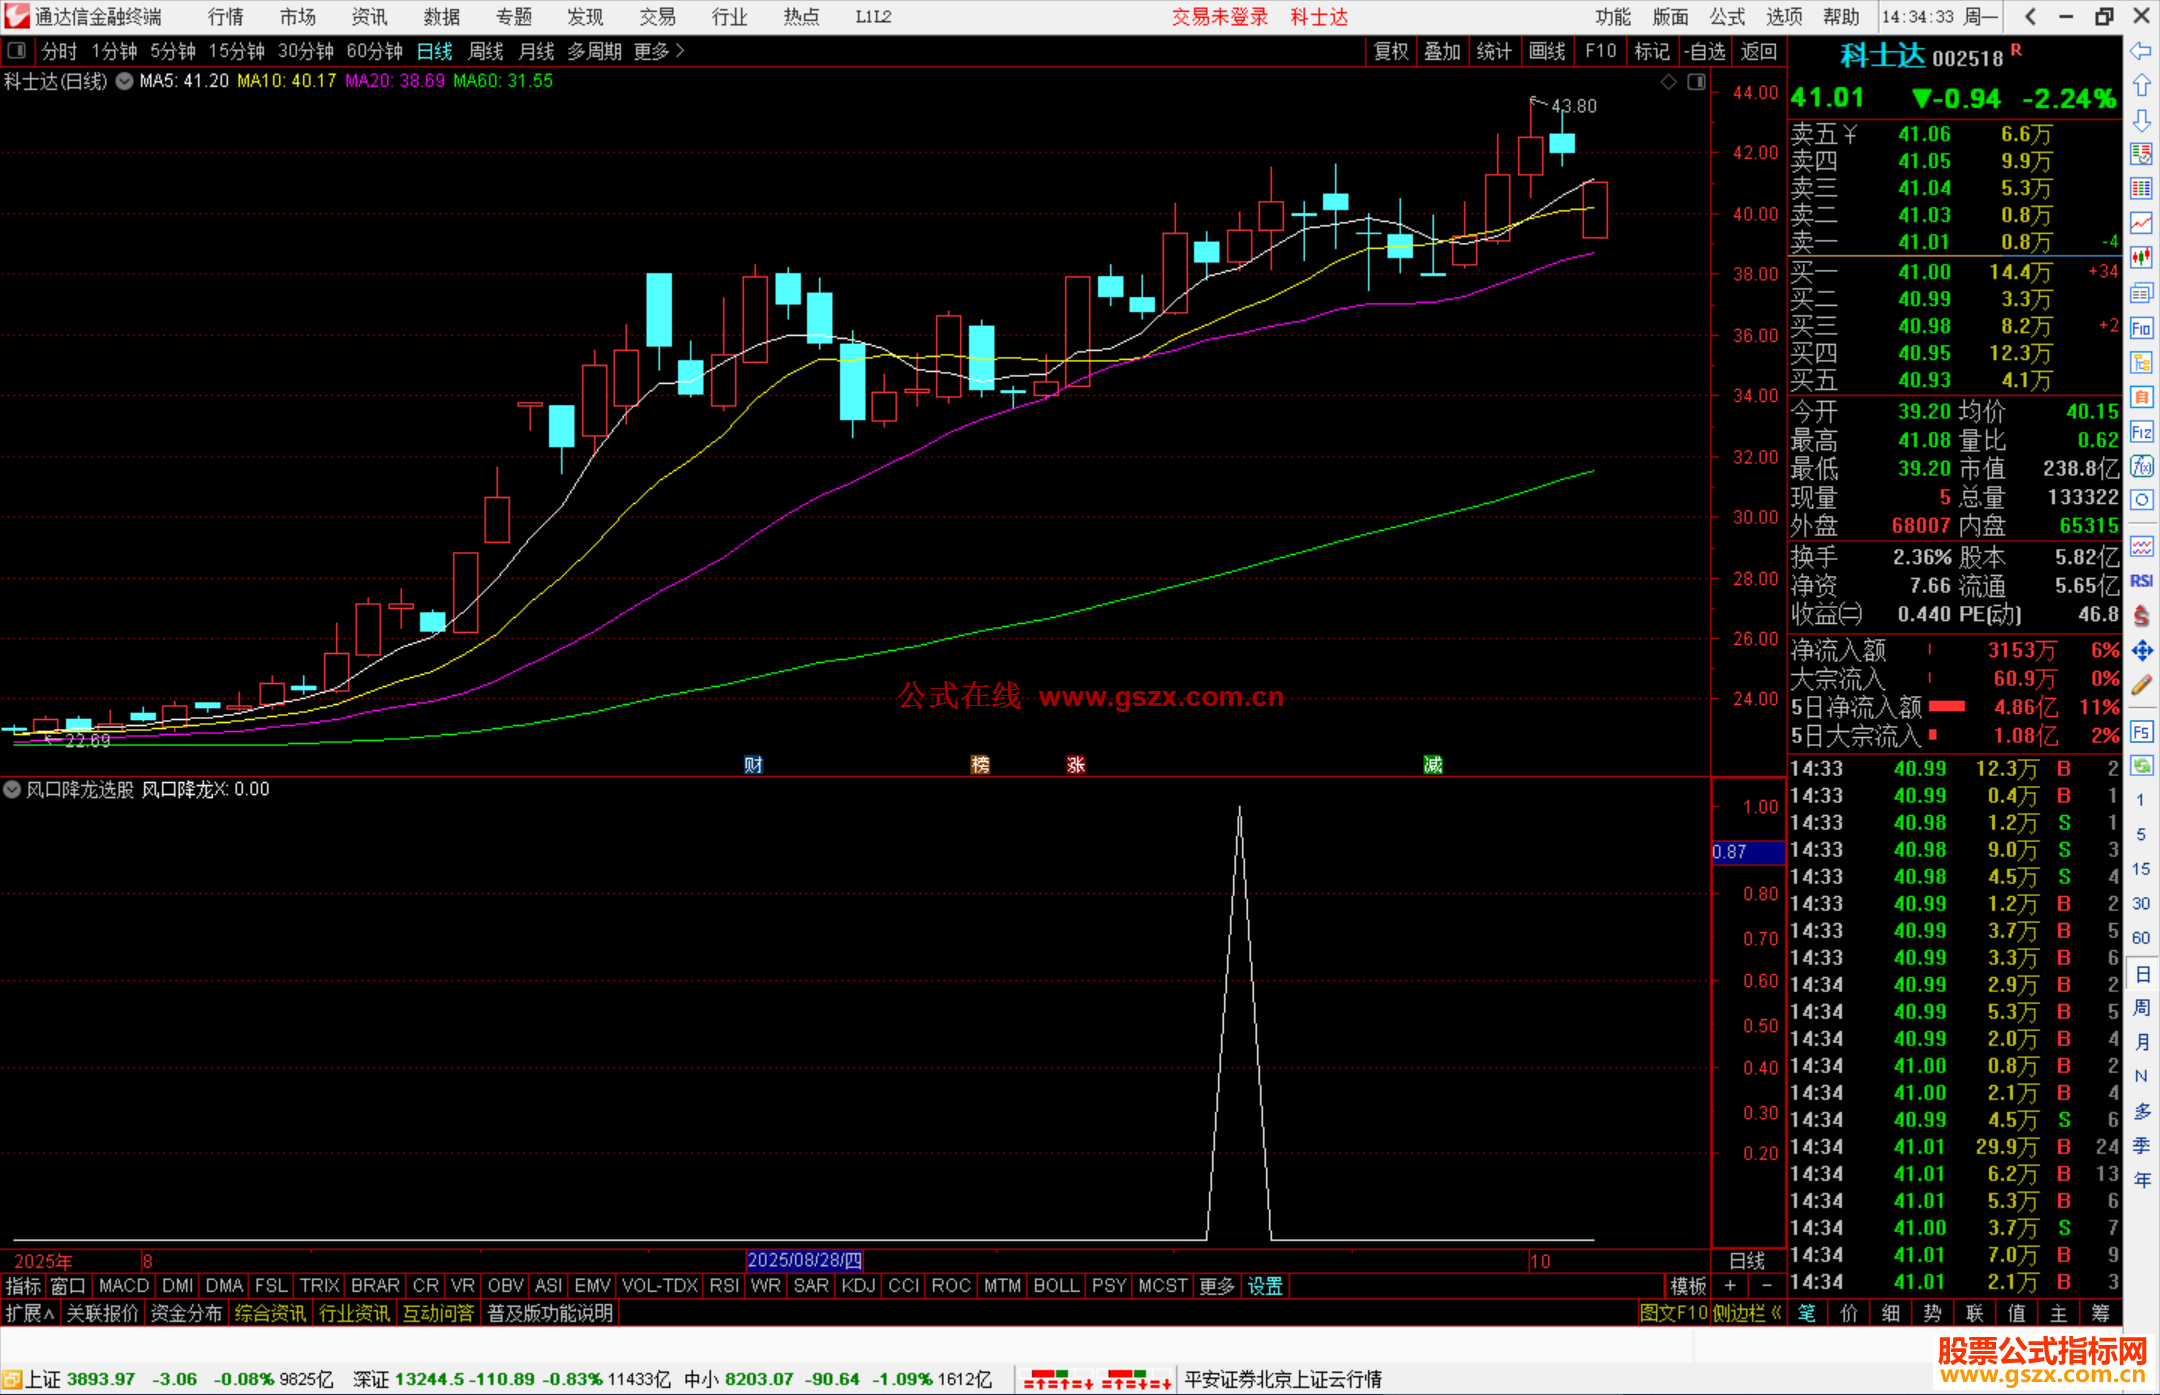The image size is (2160, 1395).
Task: Click the four-way move arrows icon
Action: click(2141, 651)
